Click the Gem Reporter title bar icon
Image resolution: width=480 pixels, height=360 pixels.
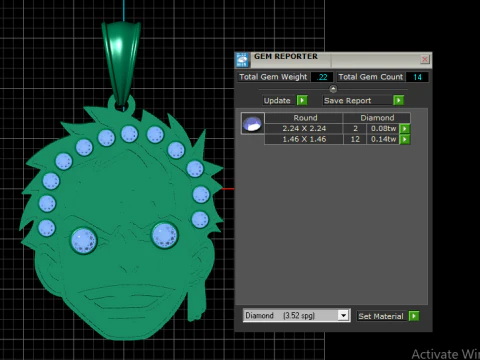tap(242, 60)
